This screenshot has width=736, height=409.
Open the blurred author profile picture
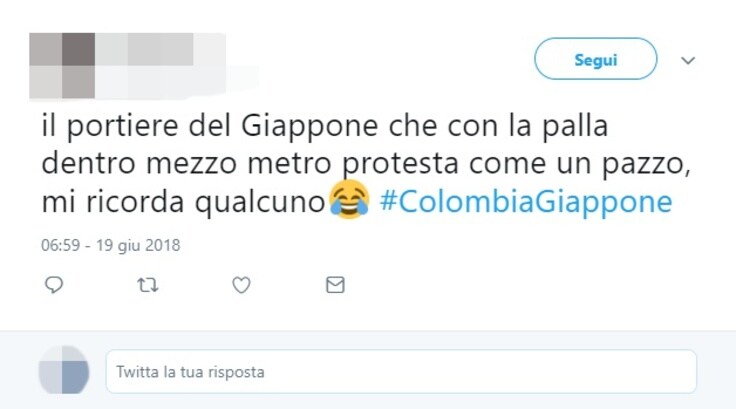coord(62,65)
